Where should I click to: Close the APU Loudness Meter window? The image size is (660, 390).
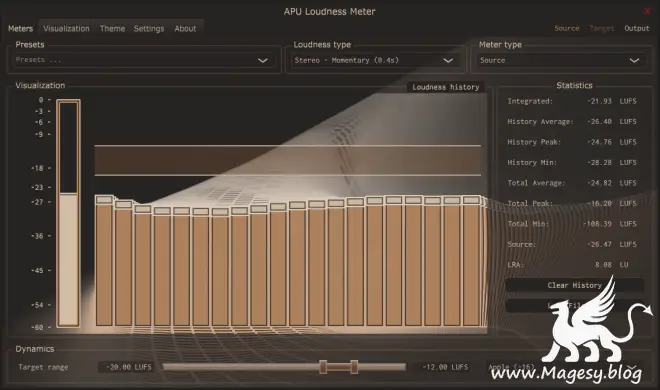click(x=647, y=11)
